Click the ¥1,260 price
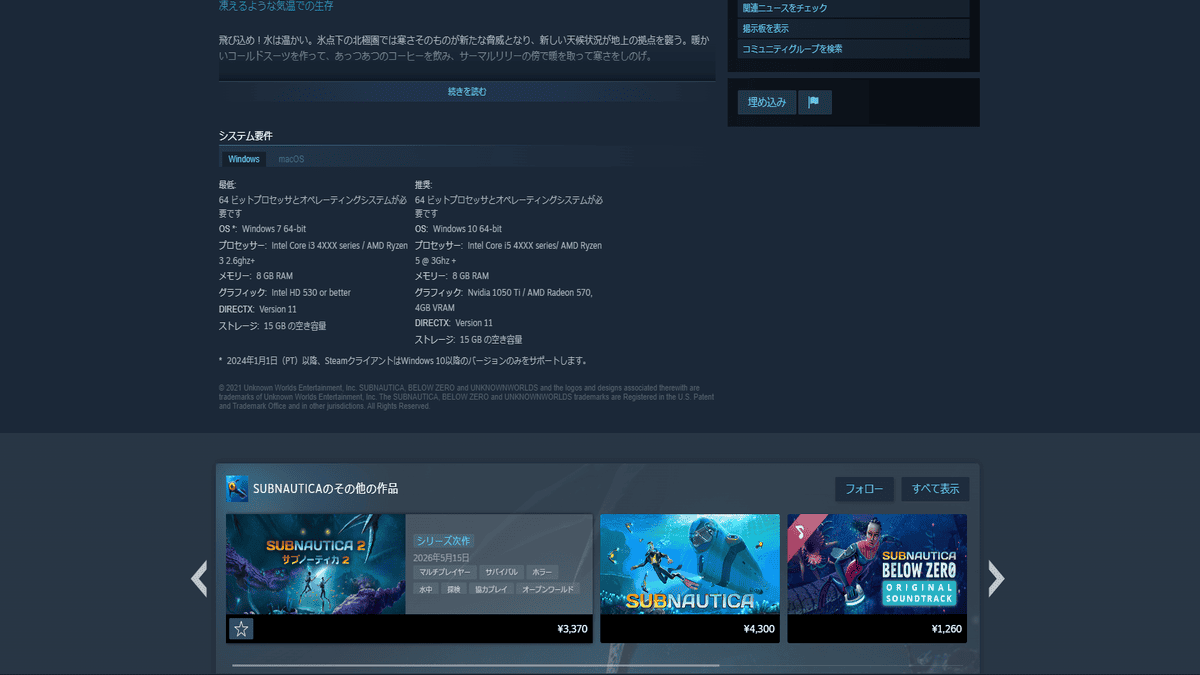 (x=946, y=629)
